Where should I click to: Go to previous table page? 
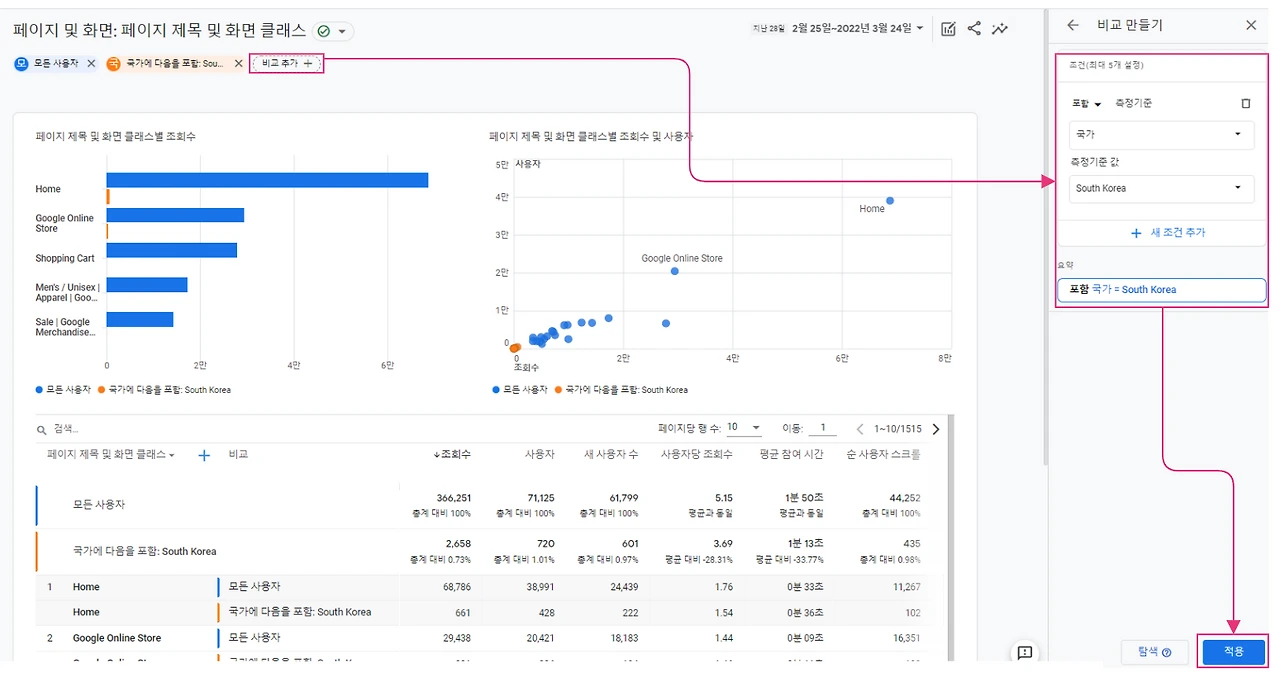860,429
